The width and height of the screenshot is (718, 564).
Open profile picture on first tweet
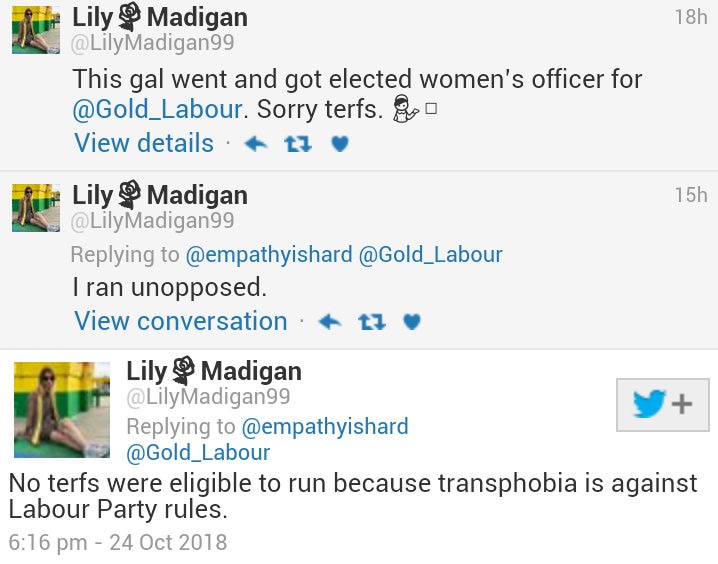[36, 30]
